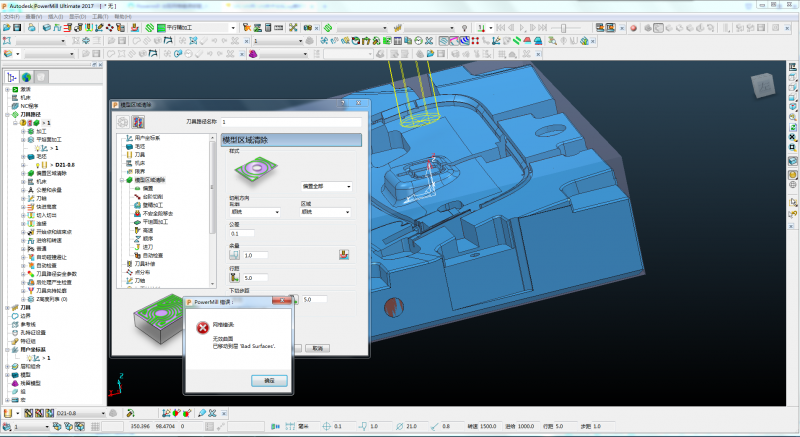800x437 pixels.
Task: Open the 平行精加工 strategy dropdown in toolbar
Action: point(233,28)
